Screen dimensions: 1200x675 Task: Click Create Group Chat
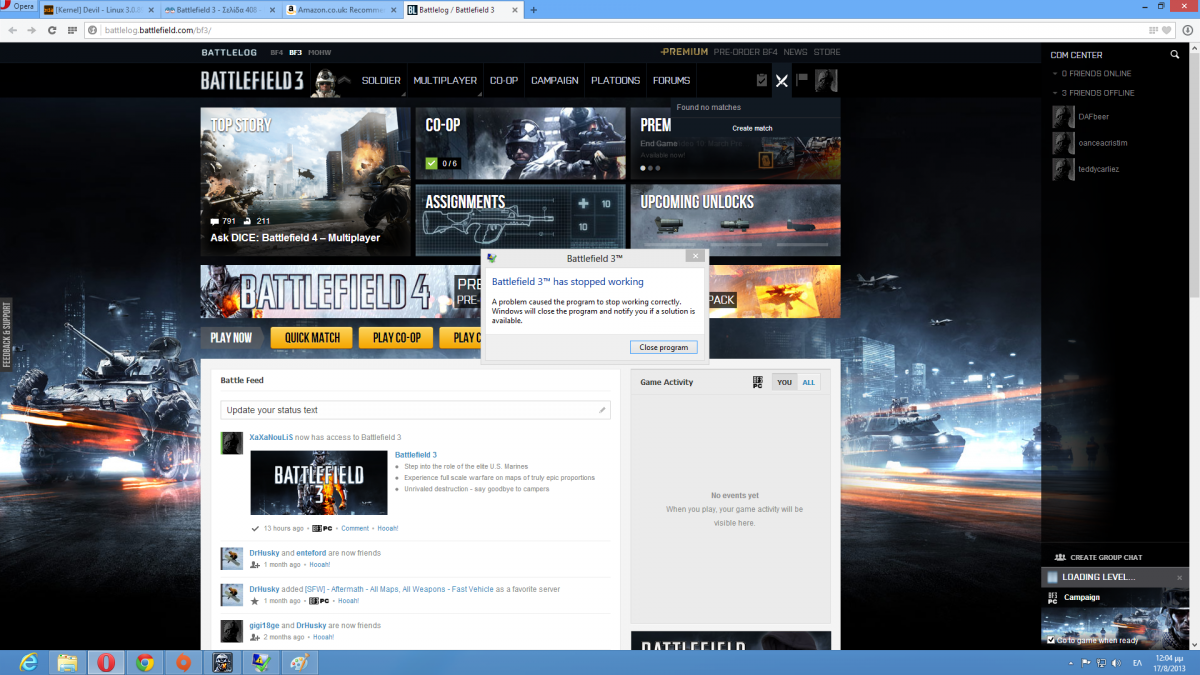click(1098, 557)
